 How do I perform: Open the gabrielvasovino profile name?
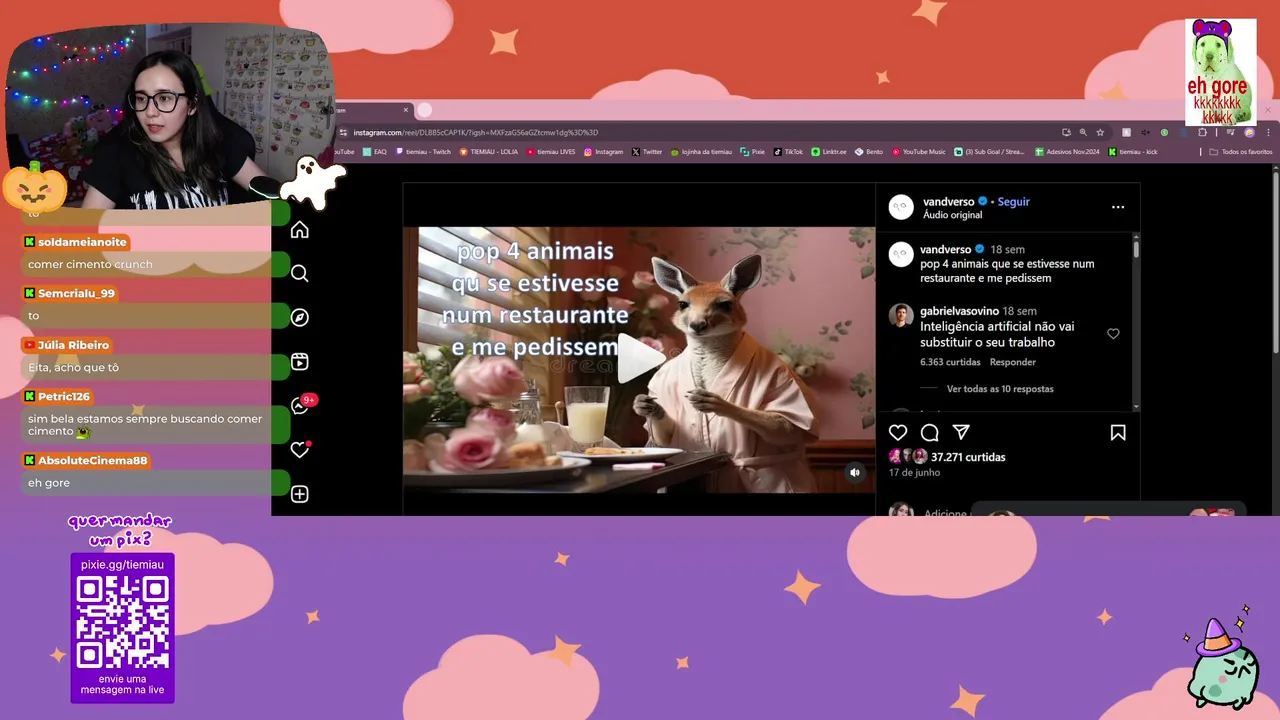click(x=959, y=311)
